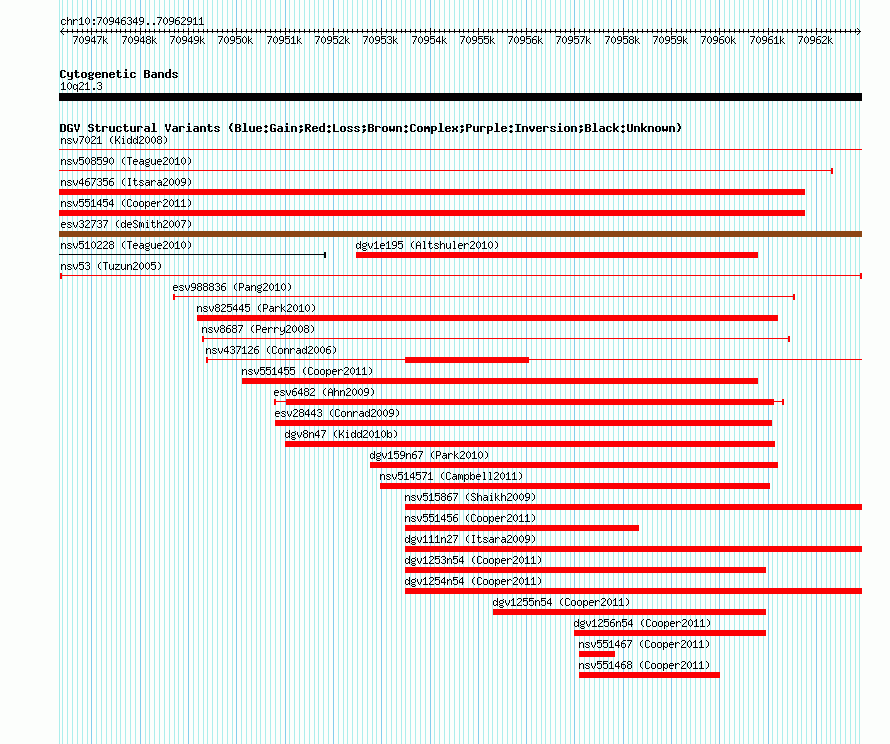Open dgv1e195 (Altshuler2010) variant
Image resolution: width=890 pixels, height=744 pixels.
[x=427, y=245]
